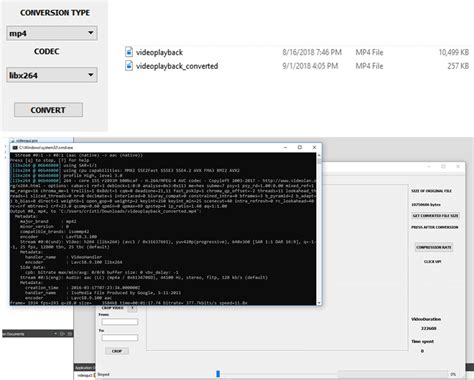The width and height of the screenshot is (474, 380).
Task: Click the video seek slider handle
Action: (218, 374)
